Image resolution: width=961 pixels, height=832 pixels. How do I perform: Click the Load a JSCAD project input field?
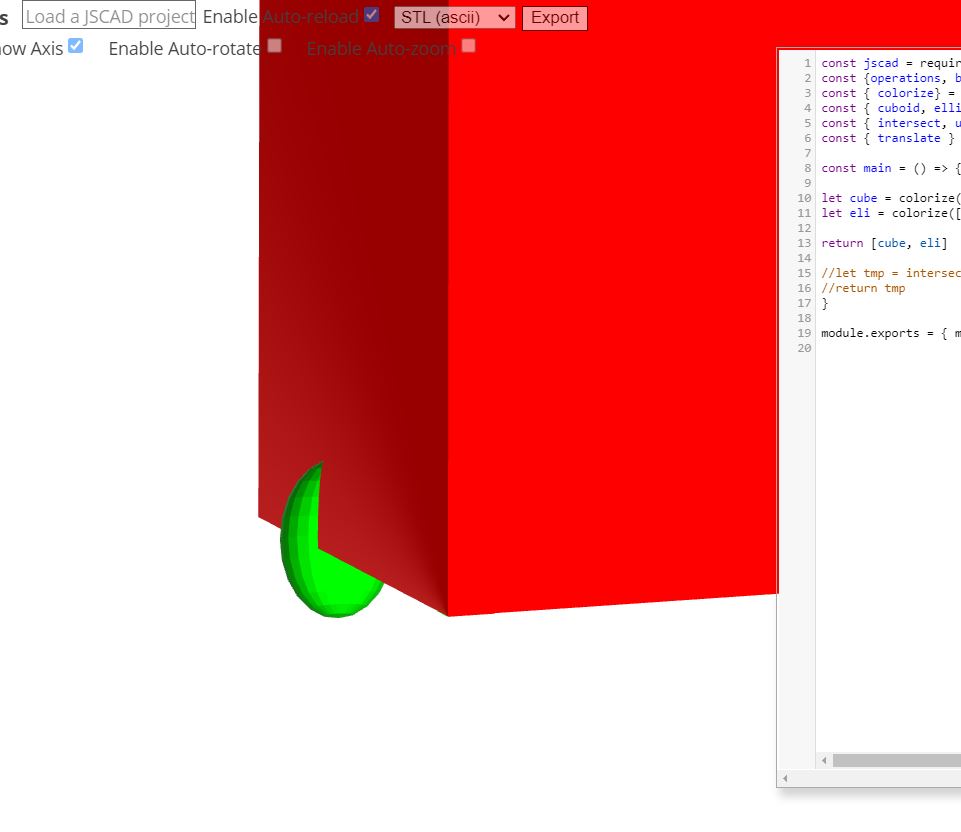coord(108,15)
